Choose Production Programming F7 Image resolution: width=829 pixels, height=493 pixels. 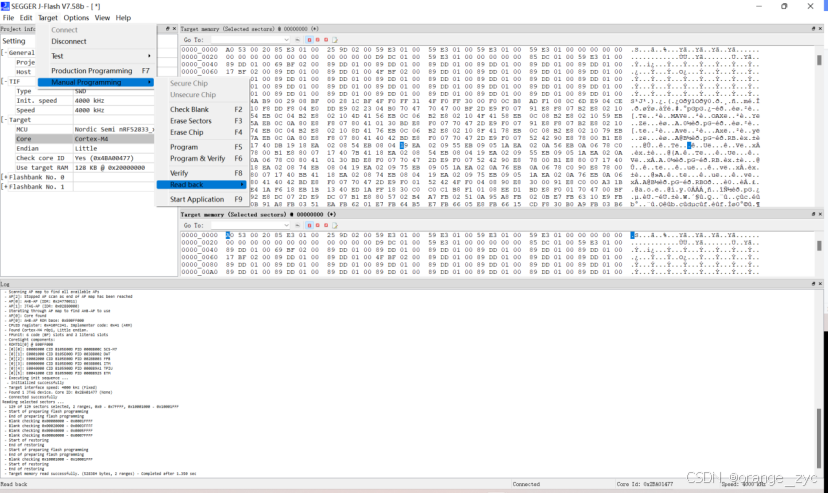(x=96, y=70)
